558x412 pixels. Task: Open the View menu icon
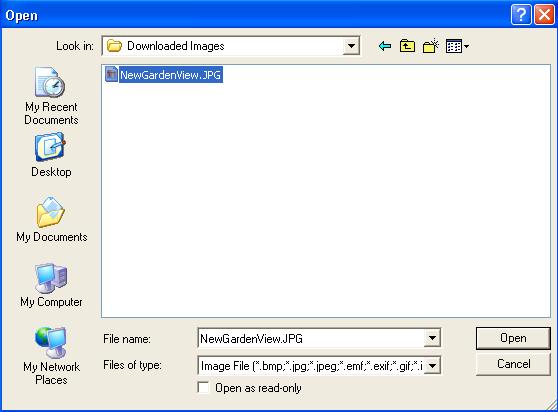click(457, 46)
